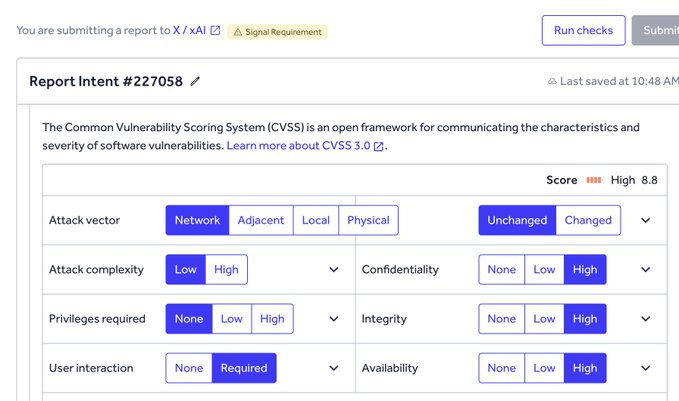Set User interaction to Required
Image resolution: width=679 pixels, height=401 pixels.
click(244, 369)
